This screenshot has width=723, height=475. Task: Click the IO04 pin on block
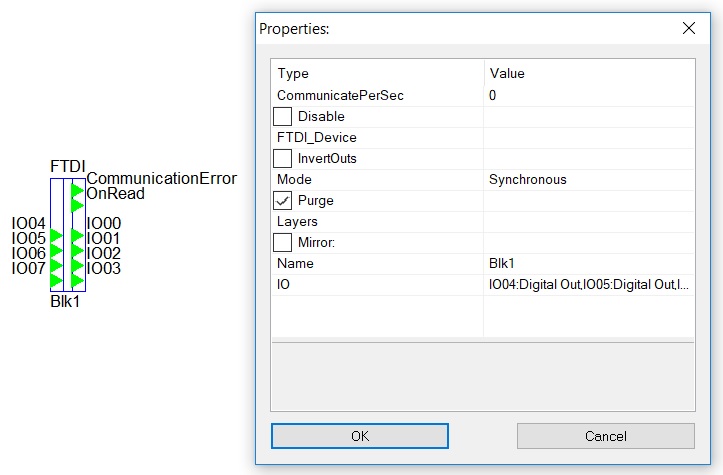click(56, 236)
